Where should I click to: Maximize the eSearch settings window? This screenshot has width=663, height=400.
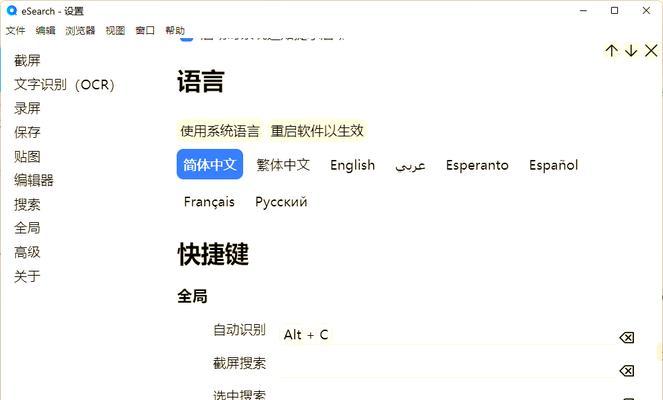[x=615, y=11]
